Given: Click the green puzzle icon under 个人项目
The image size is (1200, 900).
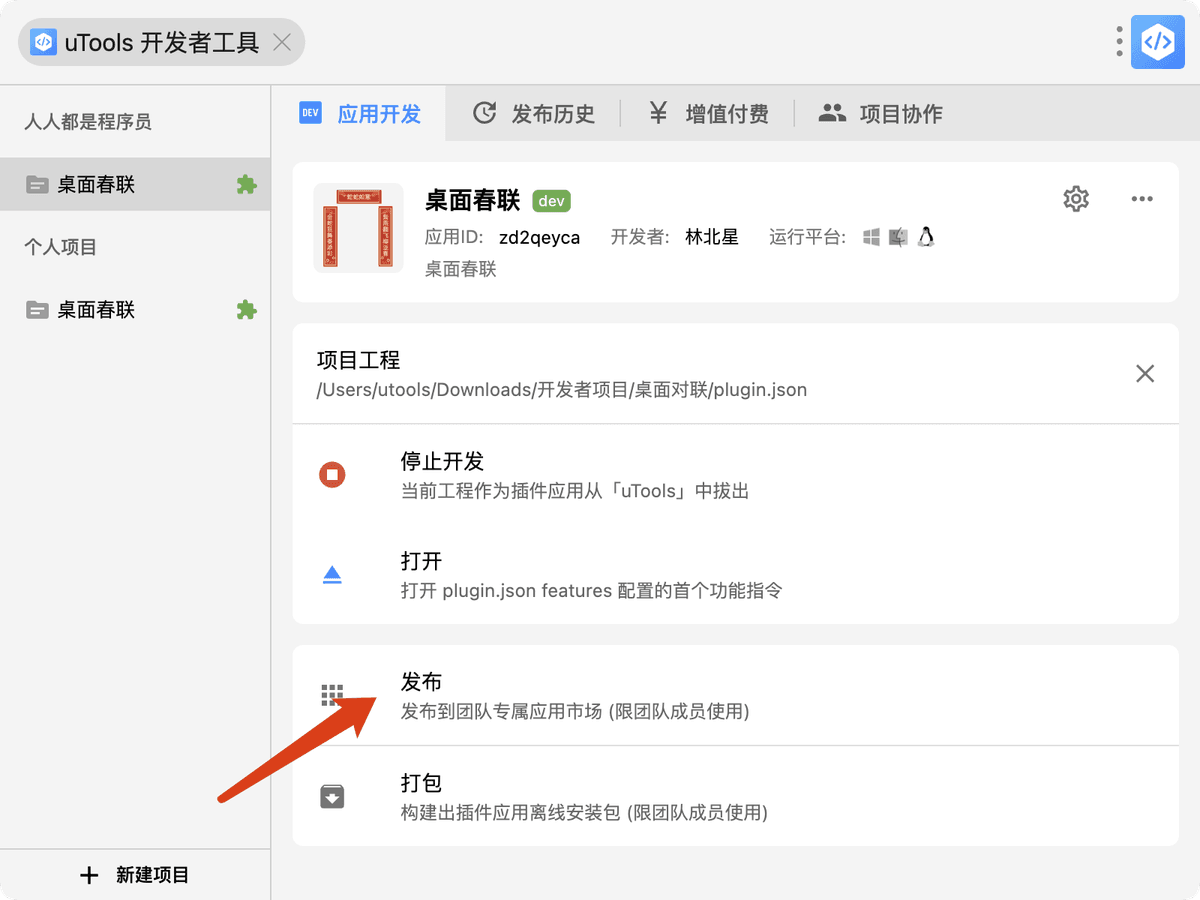Looking at the screenshot, I should [246, 310].
